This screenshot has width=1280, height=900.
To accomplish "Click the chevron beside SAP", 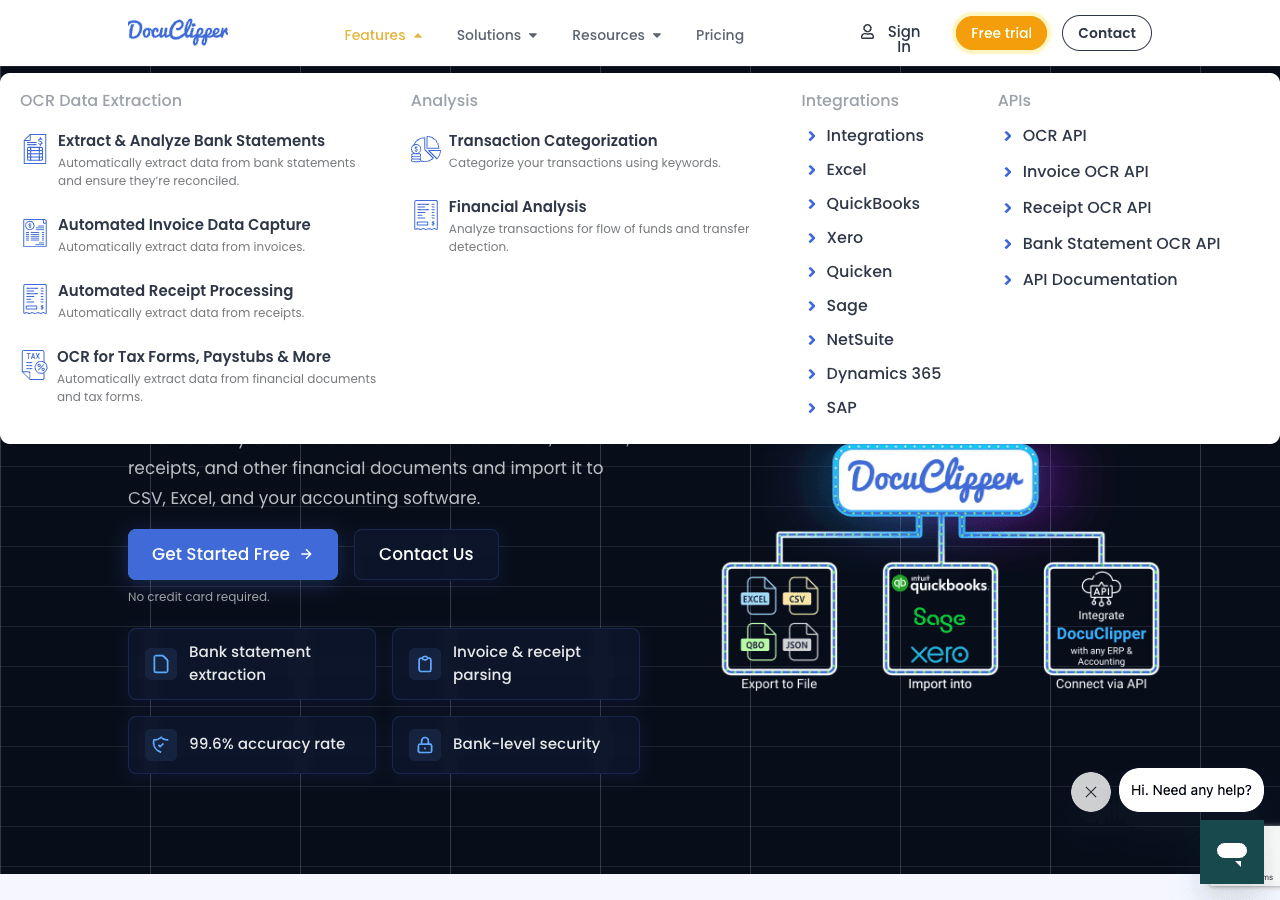I will (811, 408).
